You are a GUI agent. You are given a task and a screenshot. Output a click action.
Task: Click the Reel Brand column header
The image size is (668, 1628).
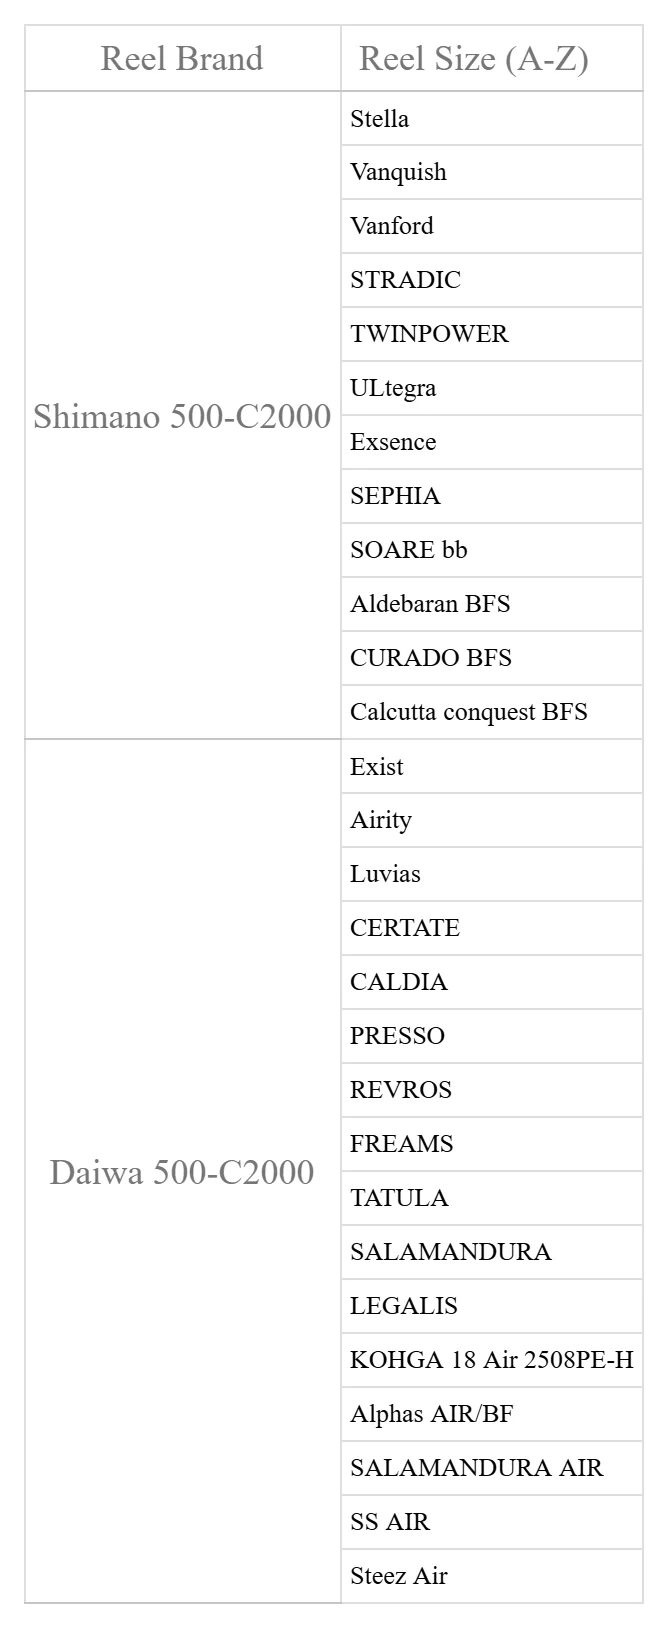182,58
